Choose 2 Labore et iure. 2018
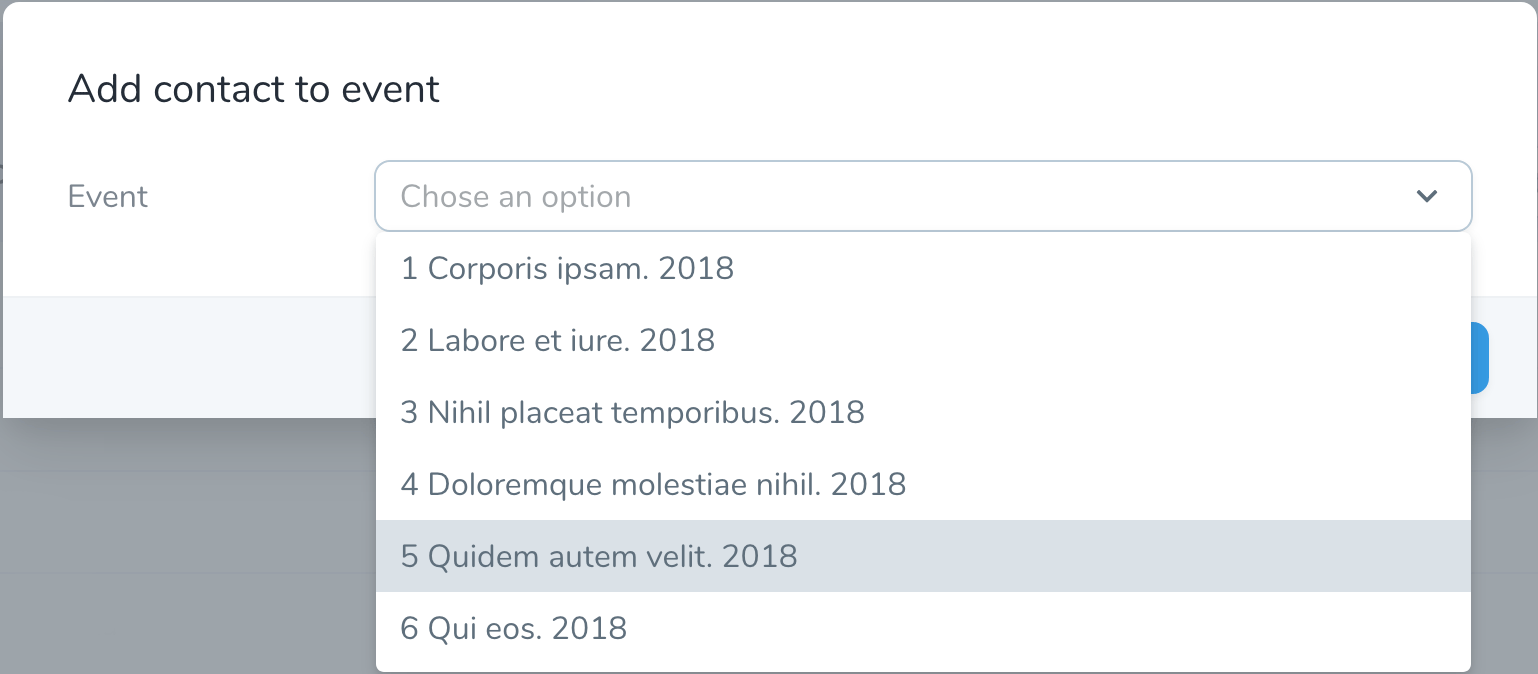 click(923, 340)
